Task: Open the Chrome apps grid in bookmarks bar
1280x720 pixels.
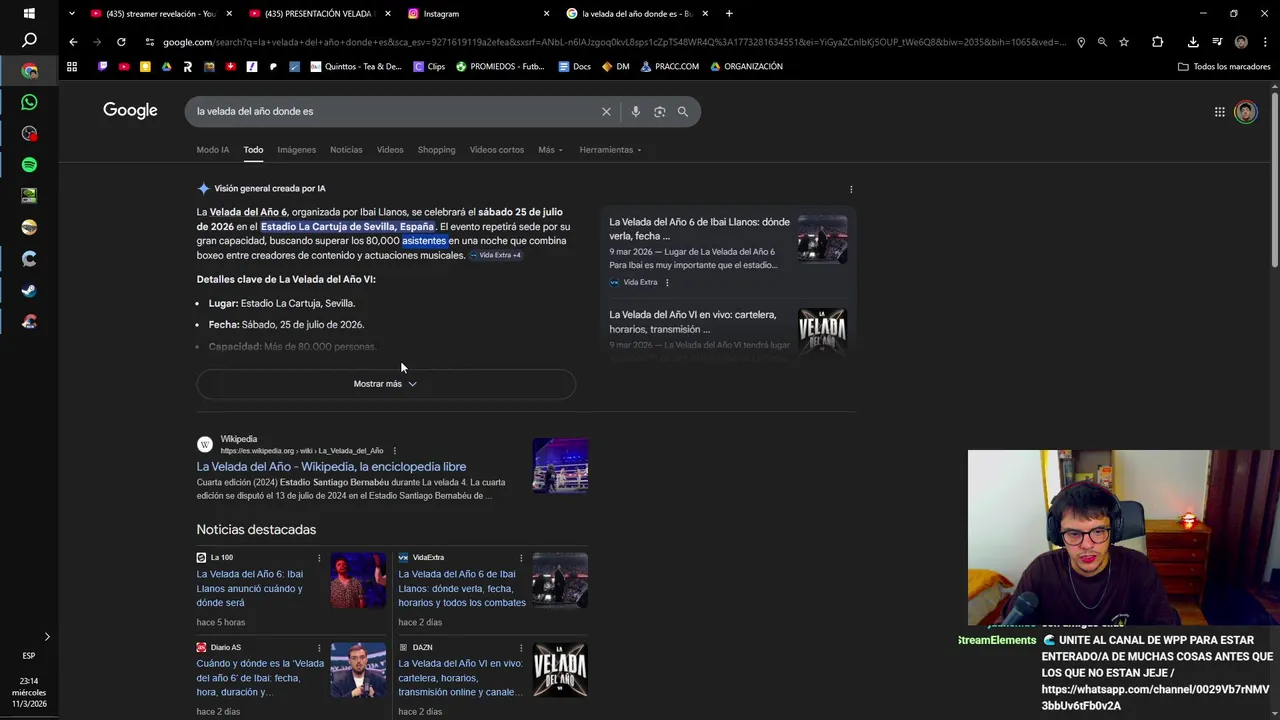Action: coord(72,66)
